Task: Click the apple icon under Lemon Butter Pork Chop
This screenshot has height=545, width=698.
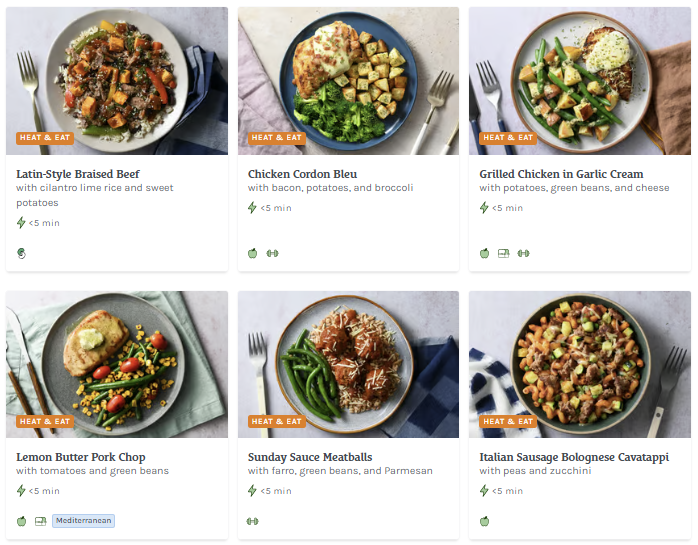Action: tap(21, 521)
